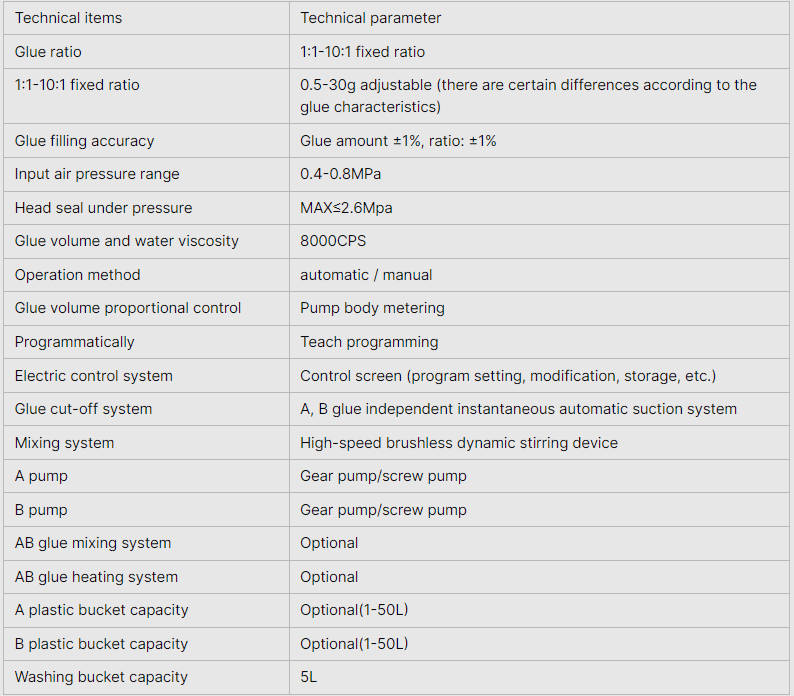Select the "High-speed brushless dynamic stirring device" text
Image resolution: width=794 pixels, height=696 pixels.
[x=459, y=443]
